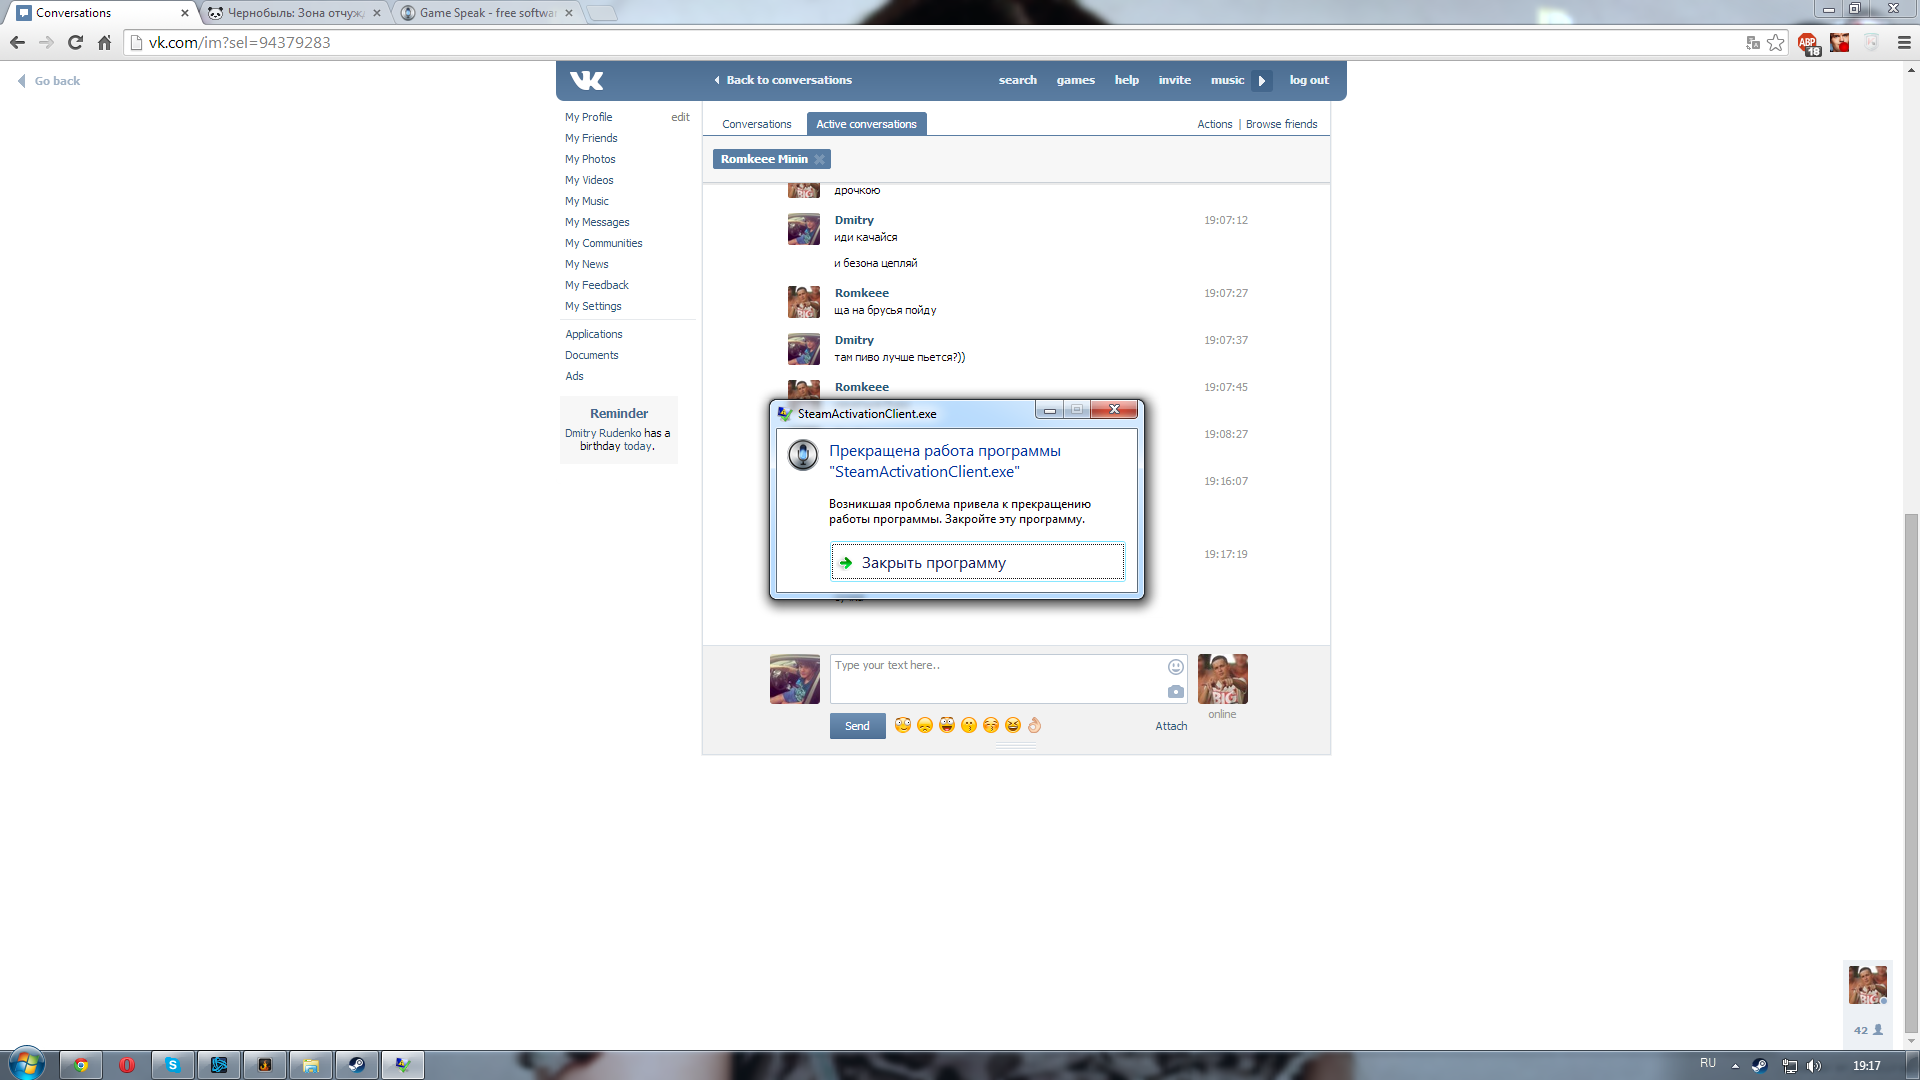Screen dimensions: 1920x1080
Task: Show hidden system tray icons
Action: click(1735, 1065)
